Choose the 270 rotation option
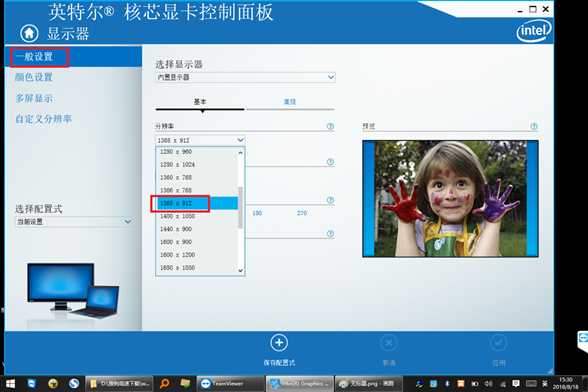The height and width of the screenshot is (392, 588). [302, 213]
